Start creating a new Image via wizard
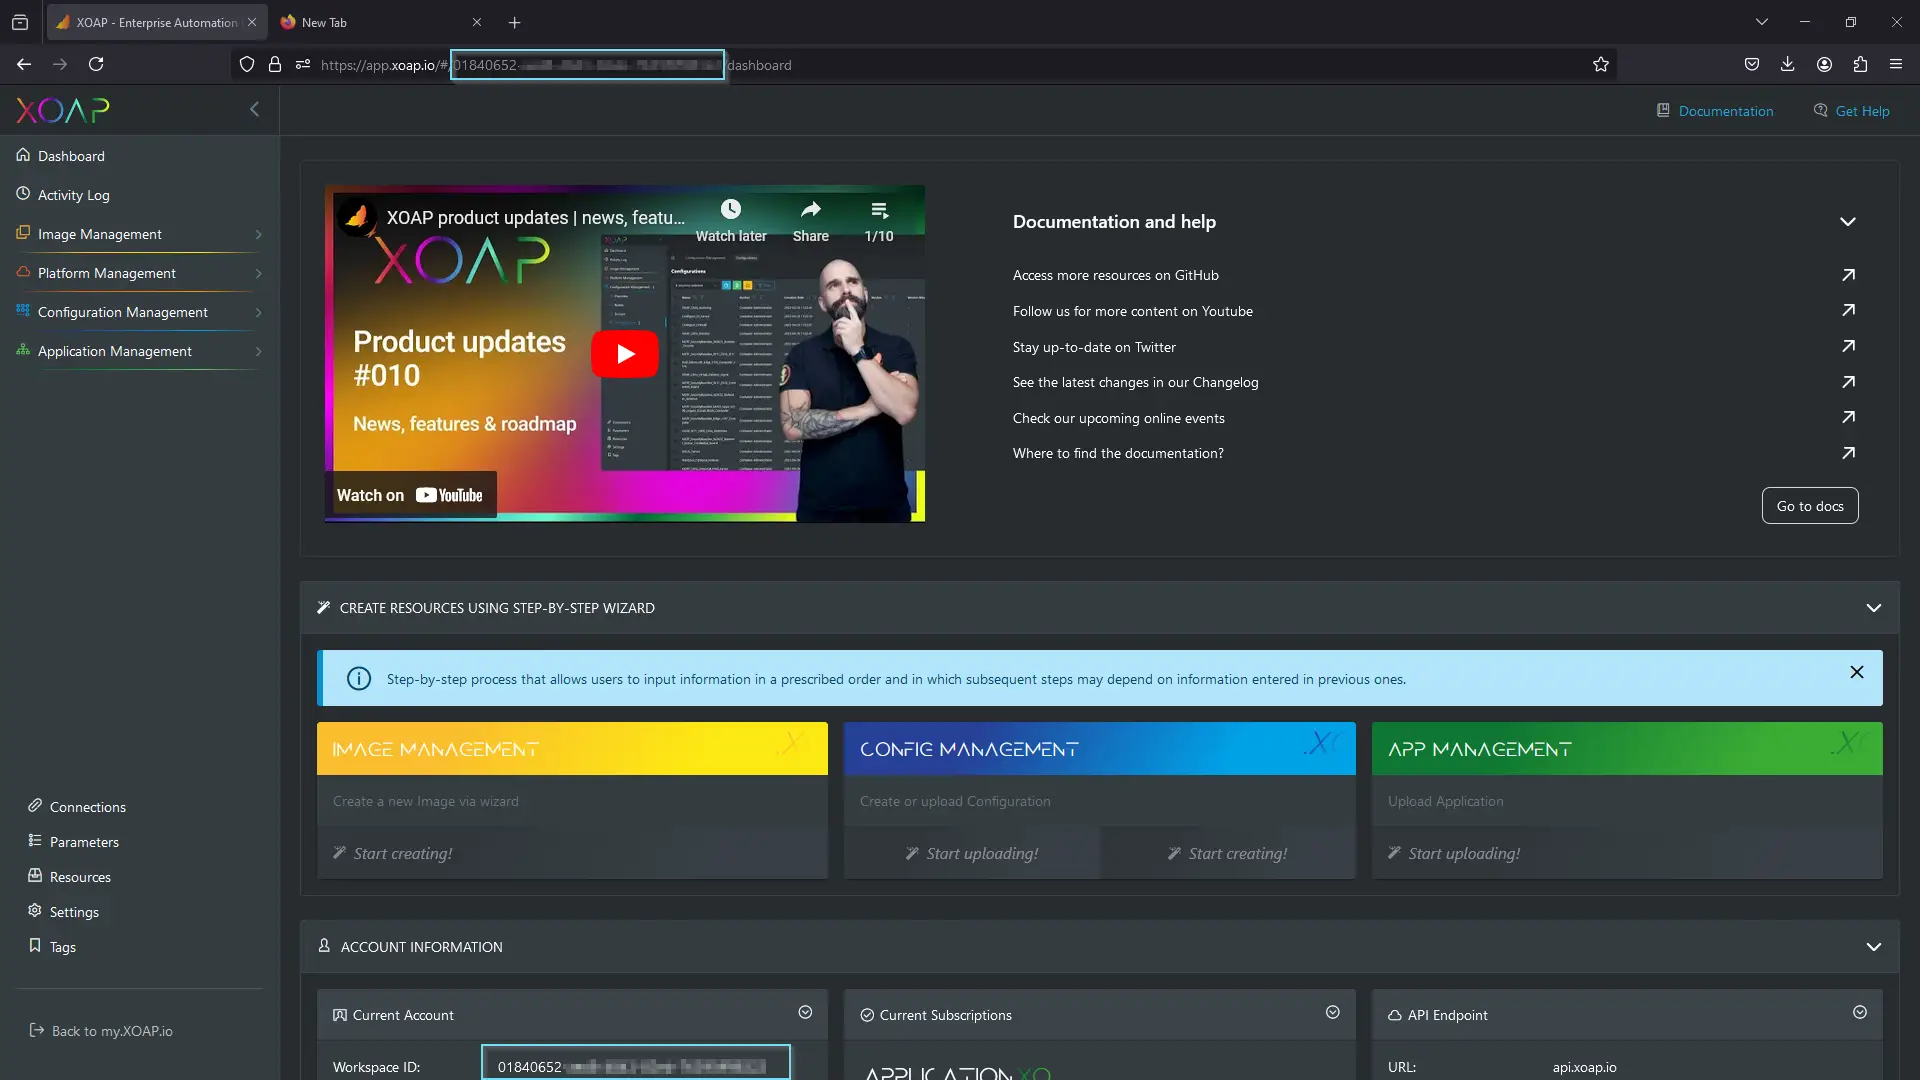1920x1080 pixels. 393,854
